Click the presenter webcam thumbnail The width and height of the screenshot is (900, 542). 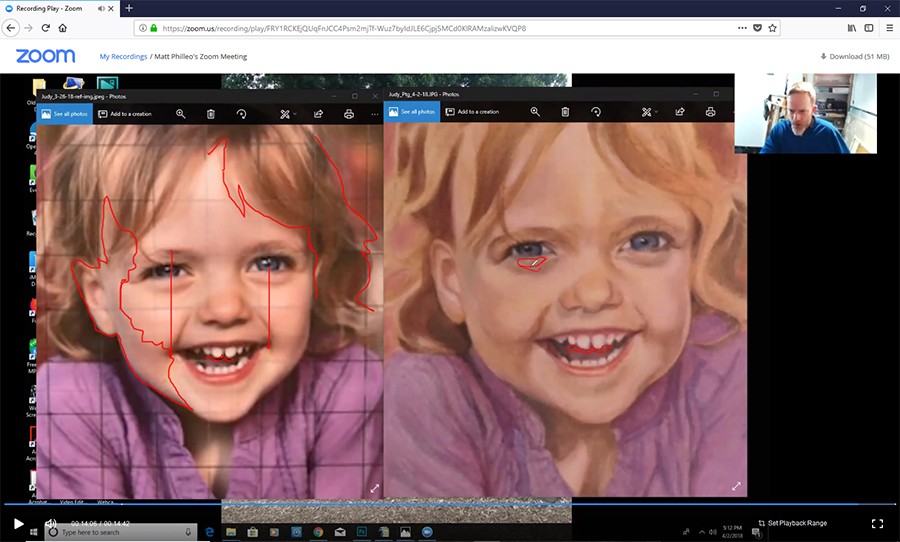pos(805,113)
